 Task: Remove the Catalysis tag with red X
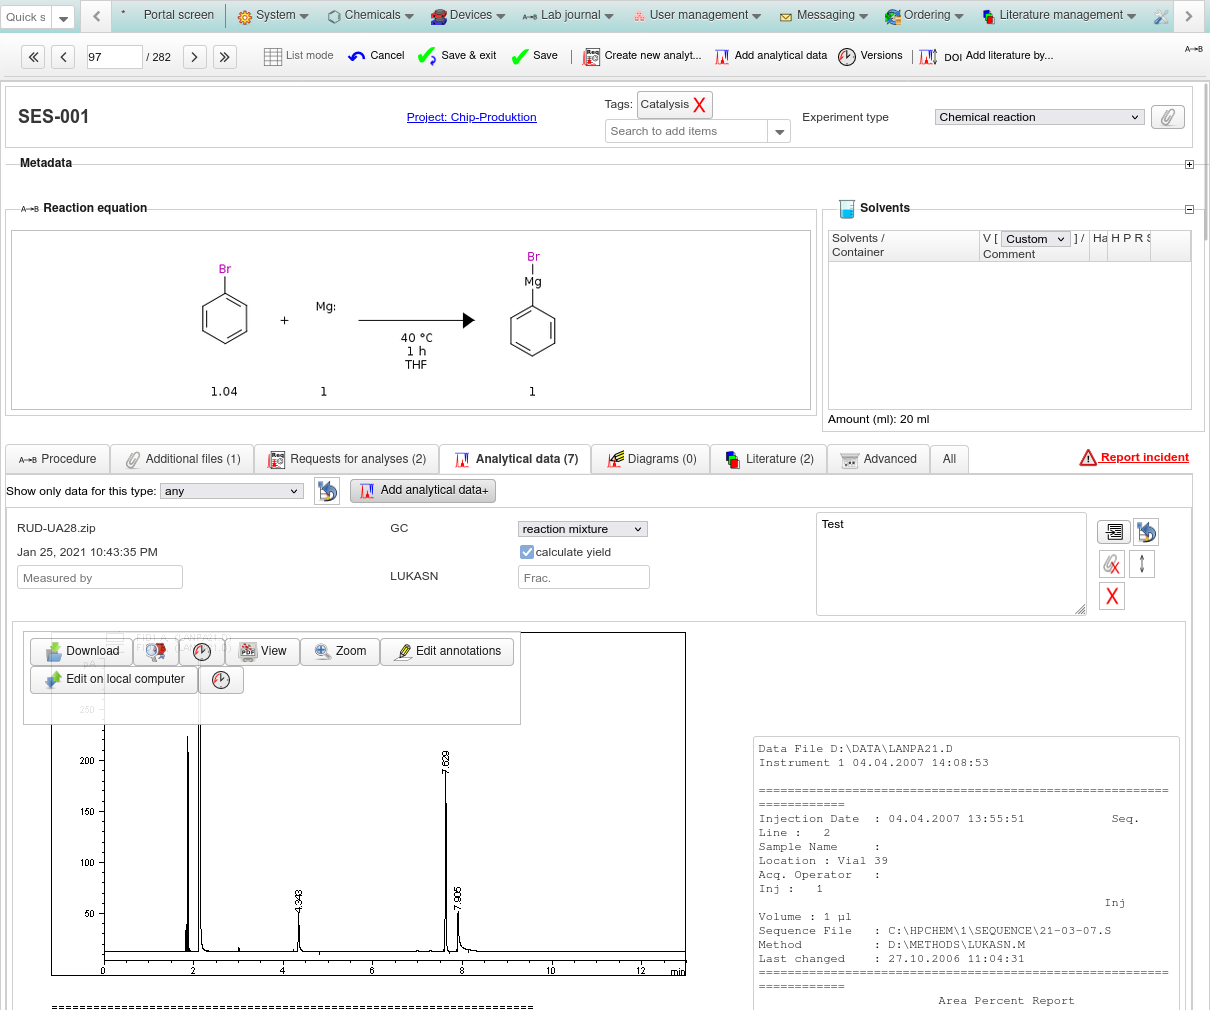(699, 105)
